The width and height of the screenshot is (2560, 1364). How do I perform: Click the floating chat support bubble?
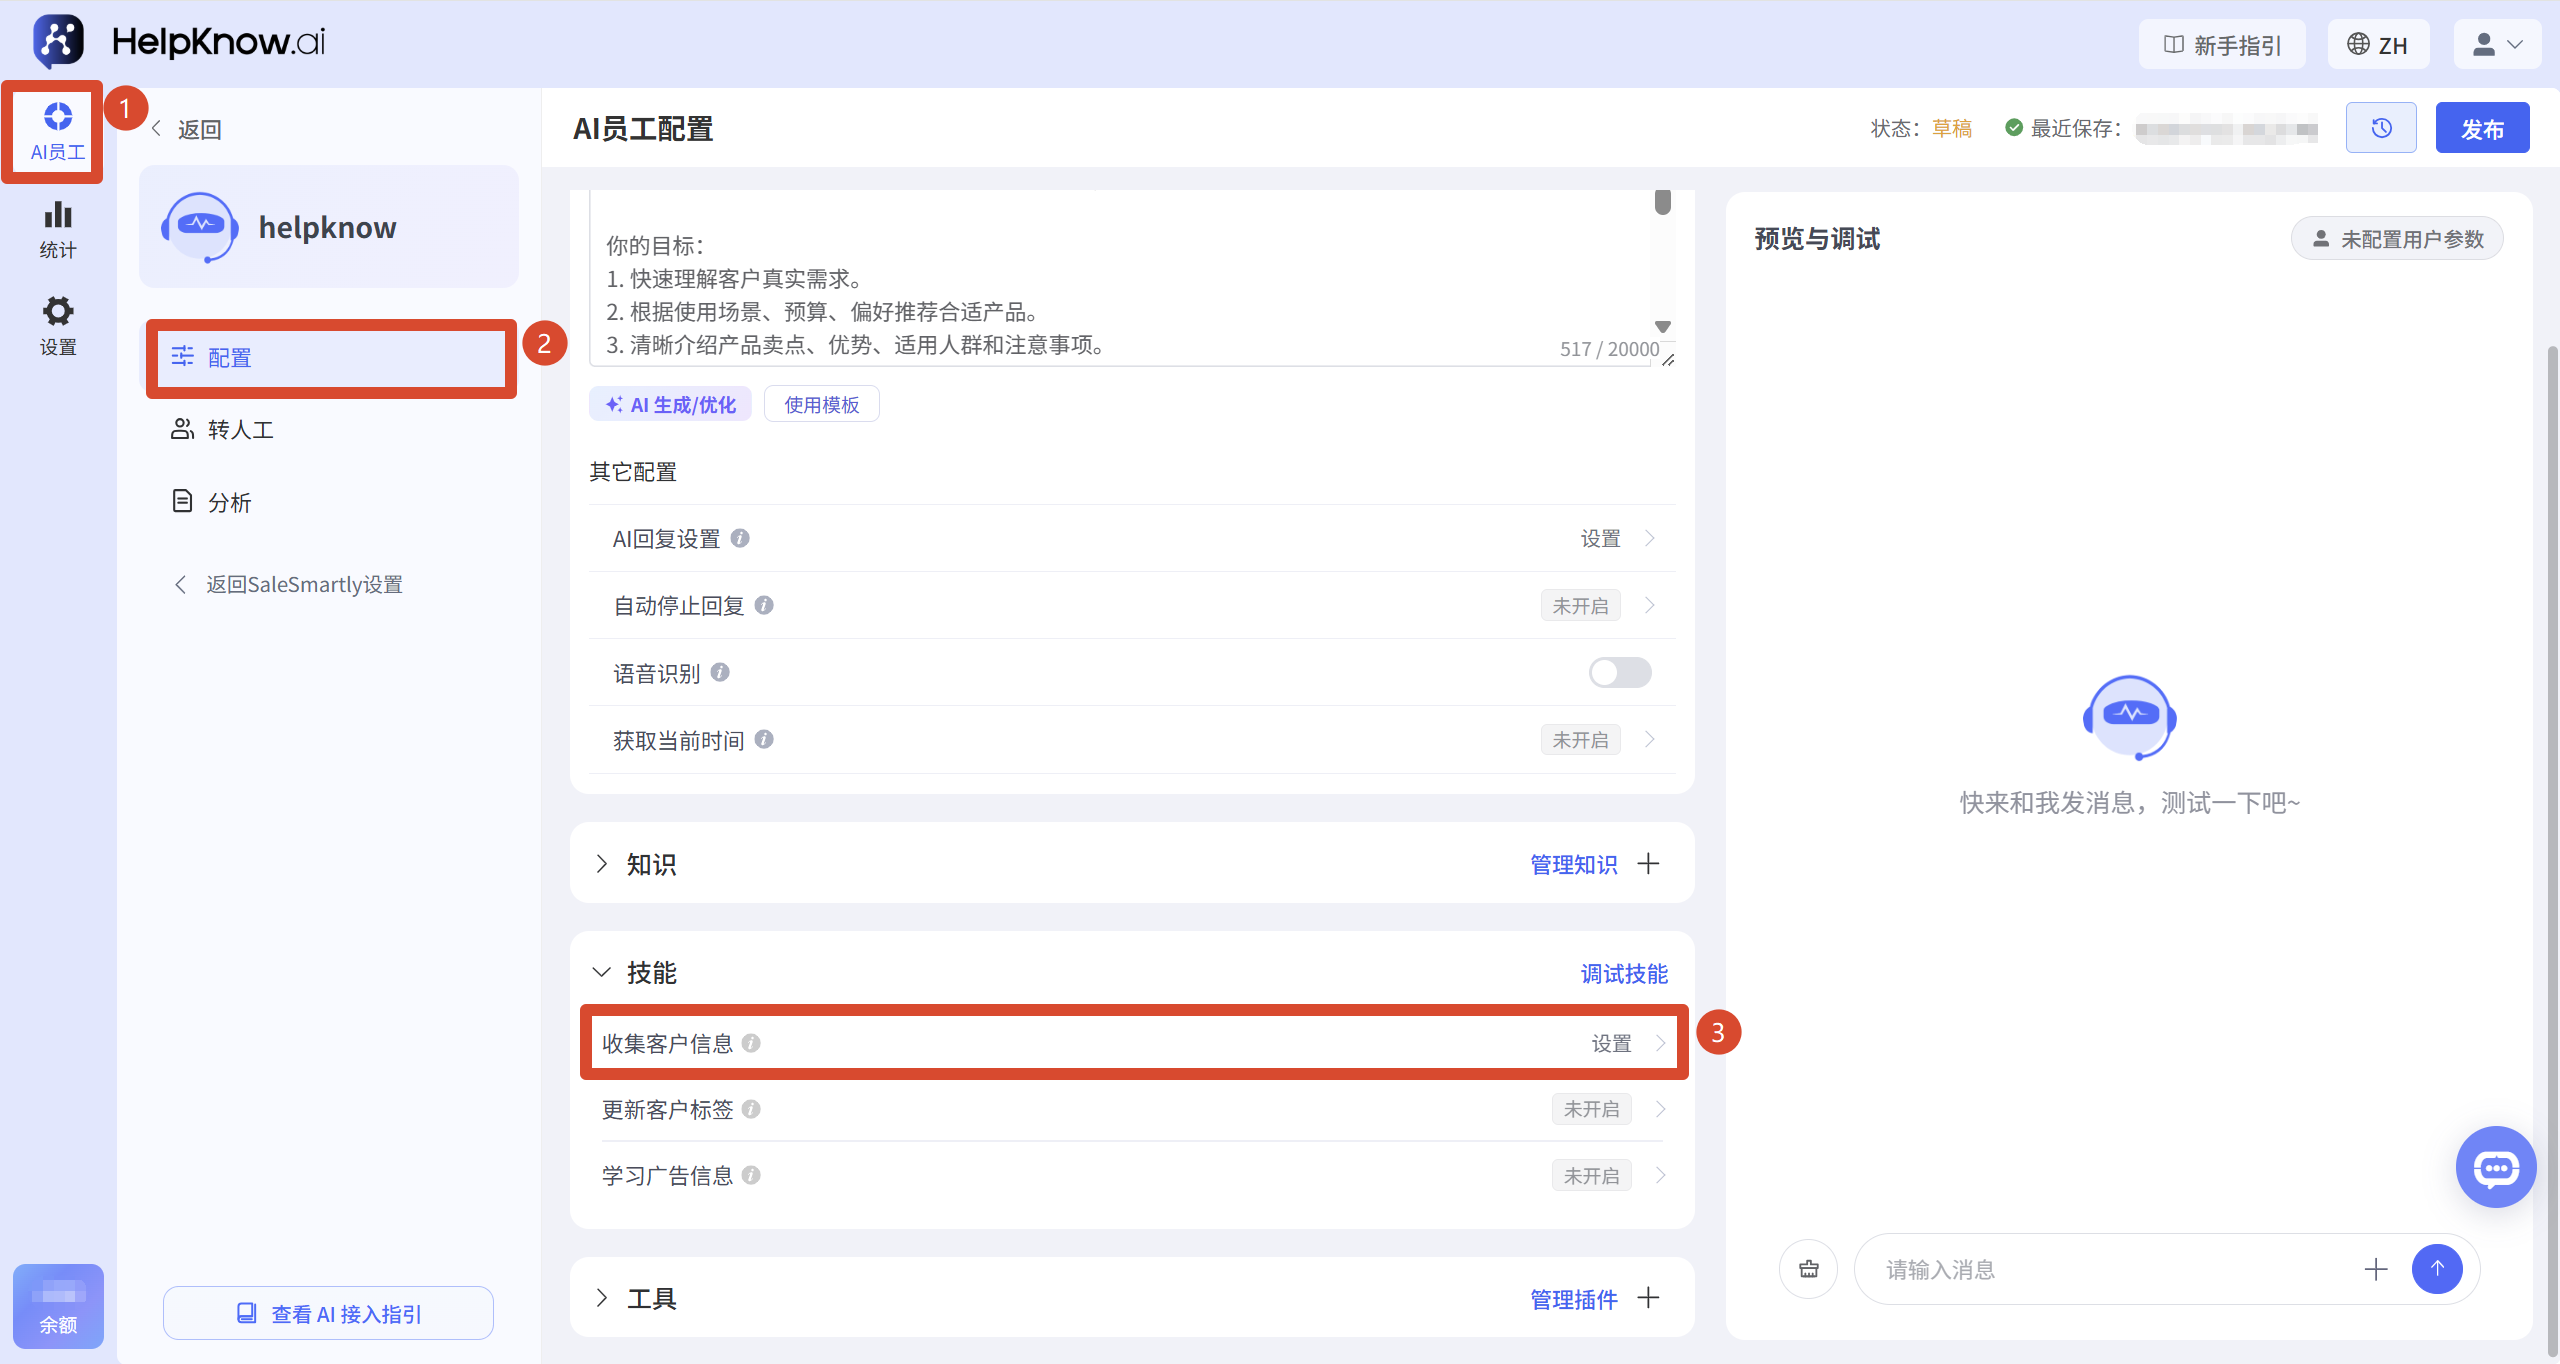coord(2496,1167)
